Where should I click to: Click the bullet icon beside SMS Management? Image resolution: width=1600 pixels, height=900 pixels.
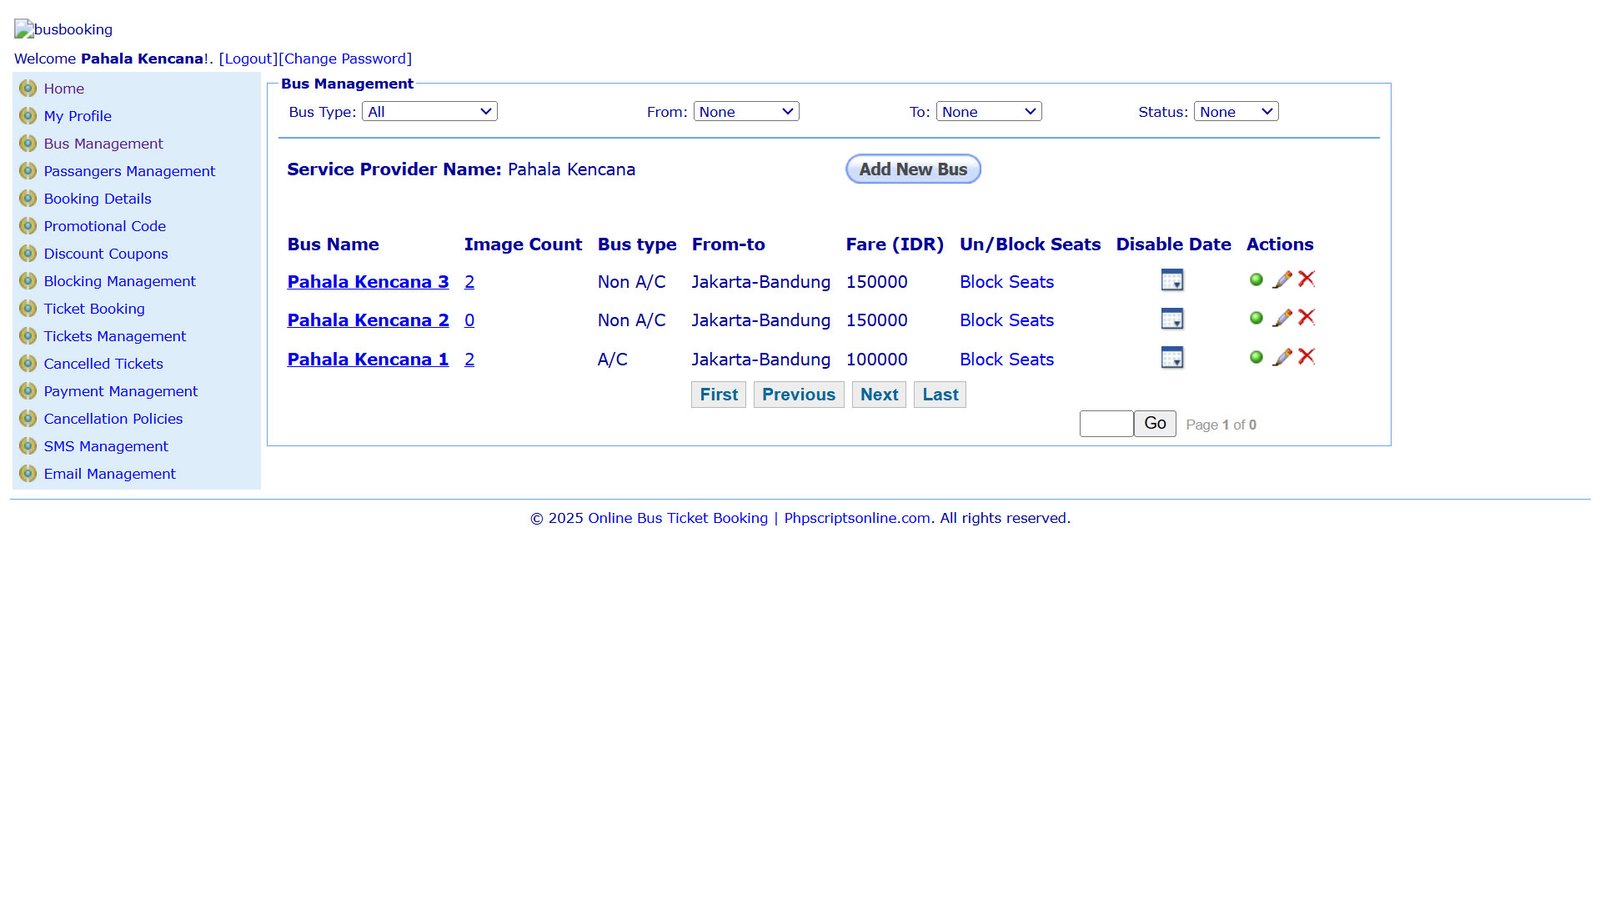(x=28, y=446)
